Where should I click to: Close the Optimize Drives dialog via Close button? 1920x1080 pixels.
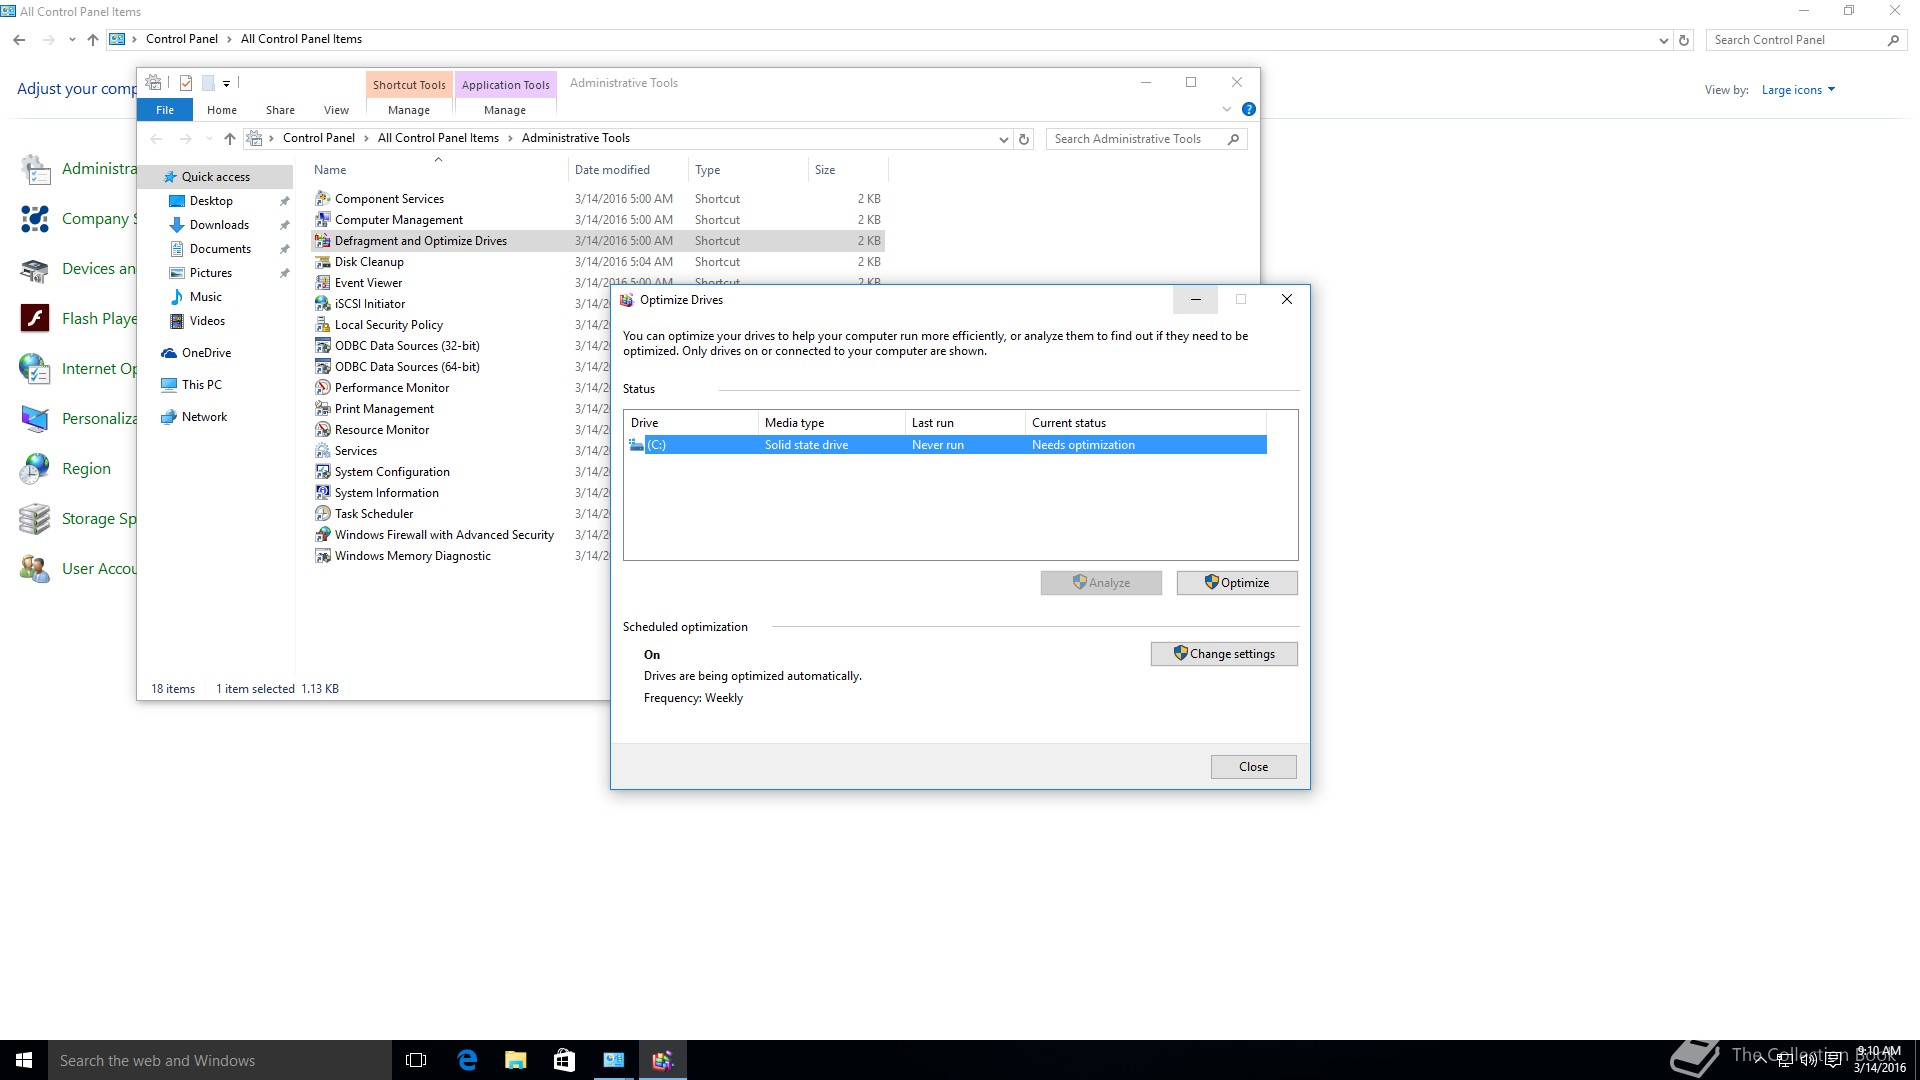(x=1254, y=767)
